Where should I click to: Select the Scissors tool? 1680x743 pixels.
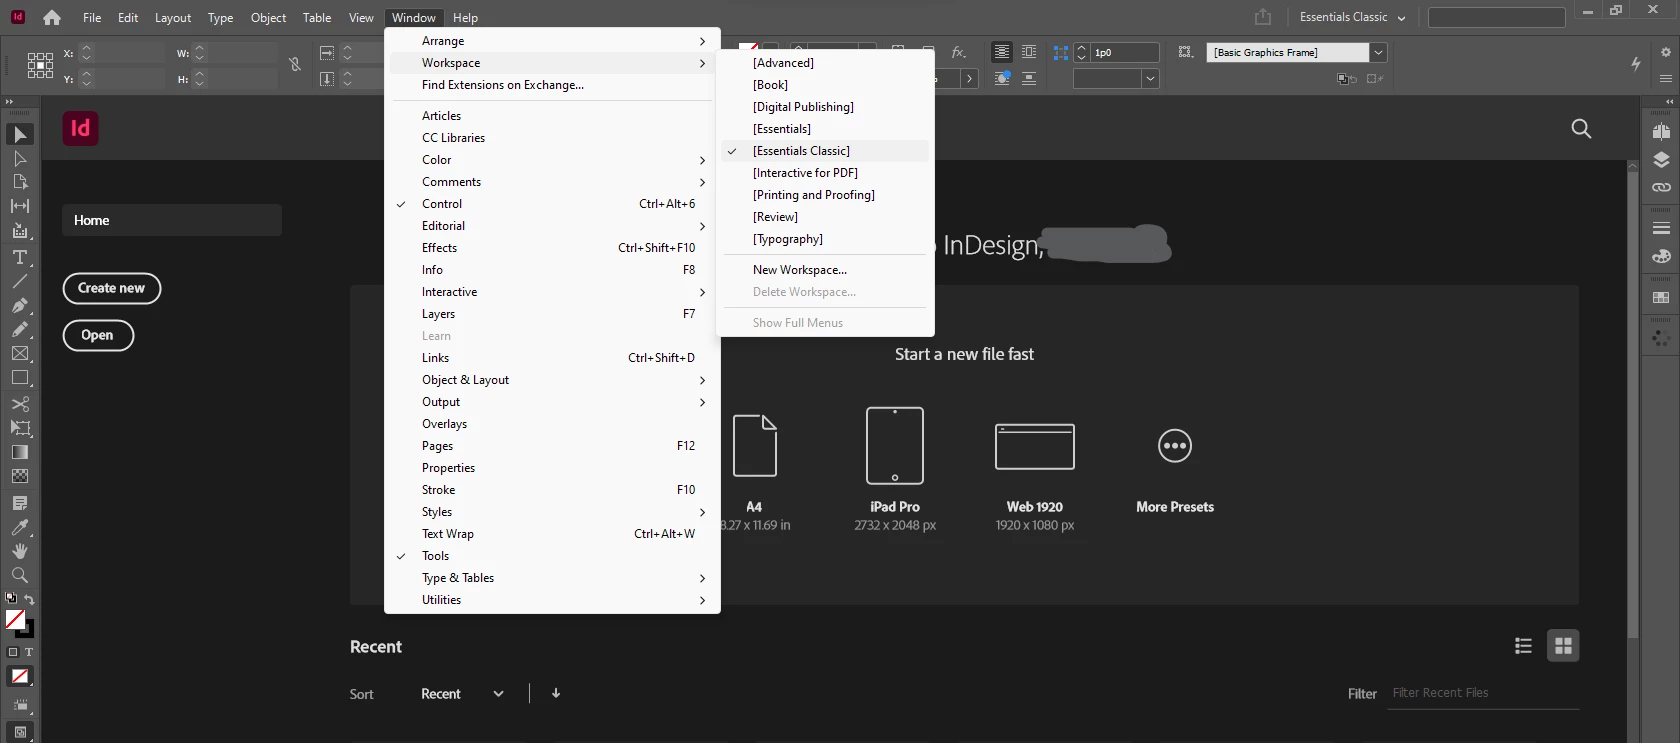point(19,404)
